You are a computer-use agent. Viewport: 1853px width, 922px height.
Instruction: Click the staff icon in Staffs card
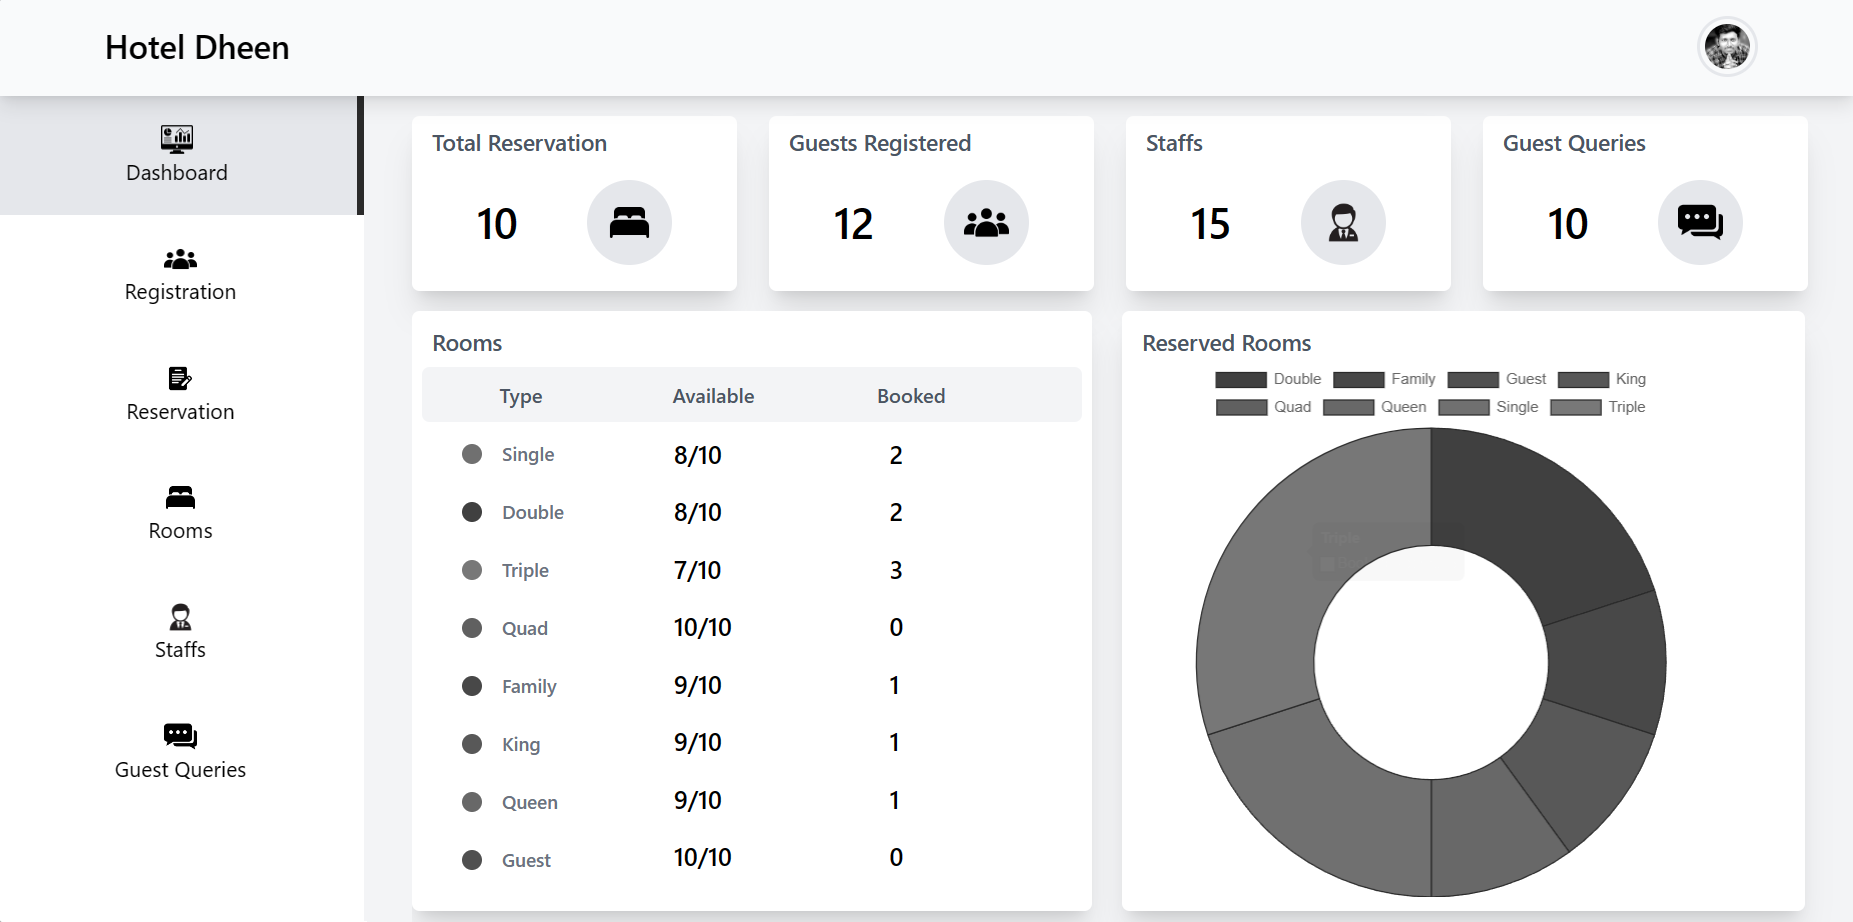point(1343,222)
